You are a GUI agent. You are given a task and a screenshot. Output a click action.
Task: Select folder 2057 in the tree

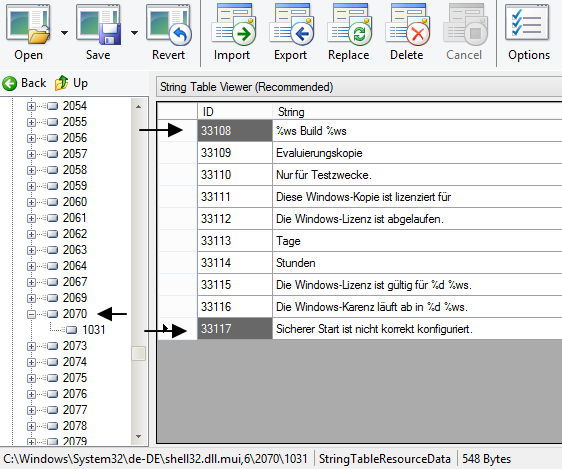coord(67,154)
